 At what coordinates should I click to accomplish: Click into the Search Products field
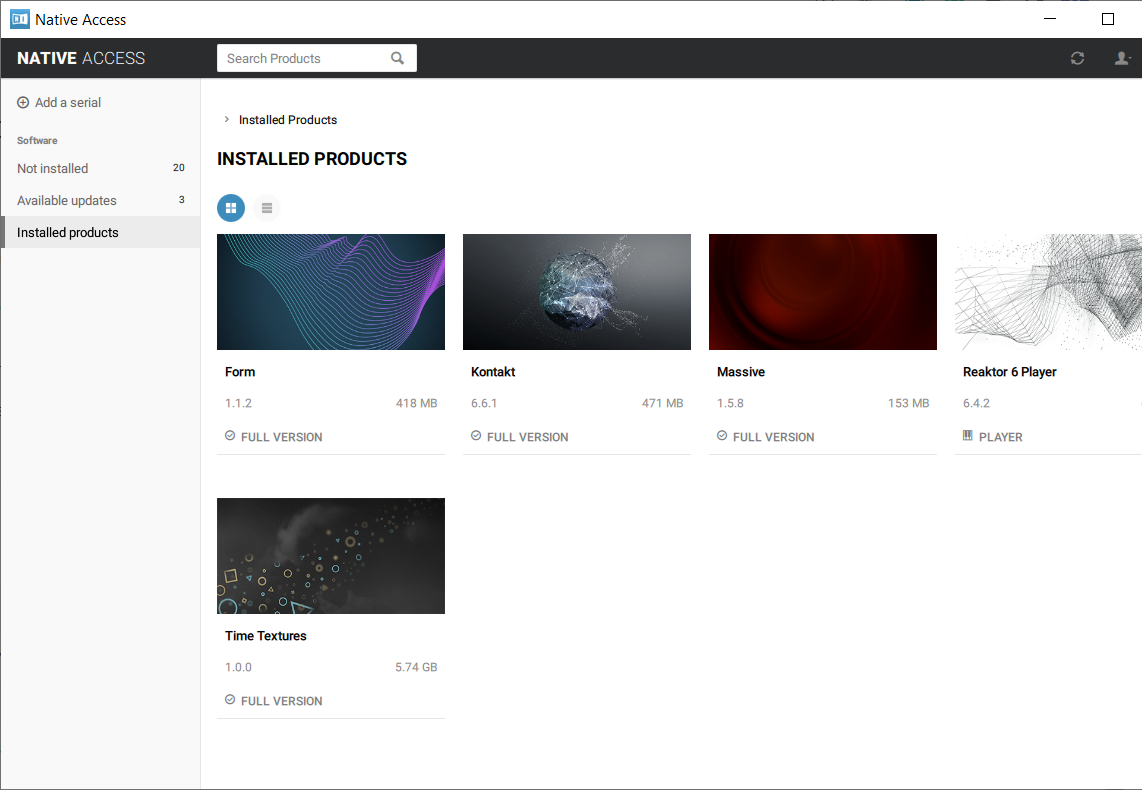(317, 58)
